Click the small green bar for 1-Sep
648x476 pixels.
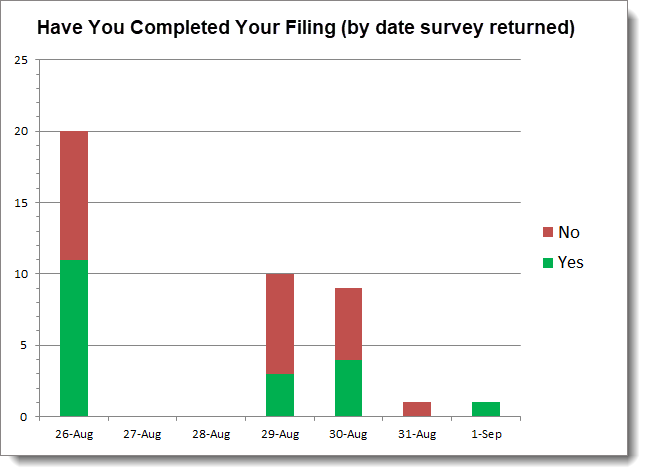coord(486,409)
